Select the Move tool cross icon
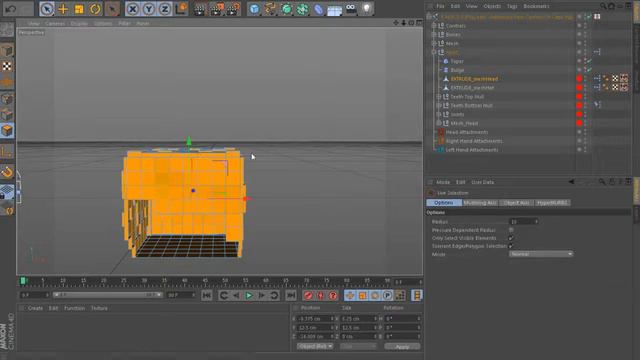640x360 pixels. pos(63,9)
